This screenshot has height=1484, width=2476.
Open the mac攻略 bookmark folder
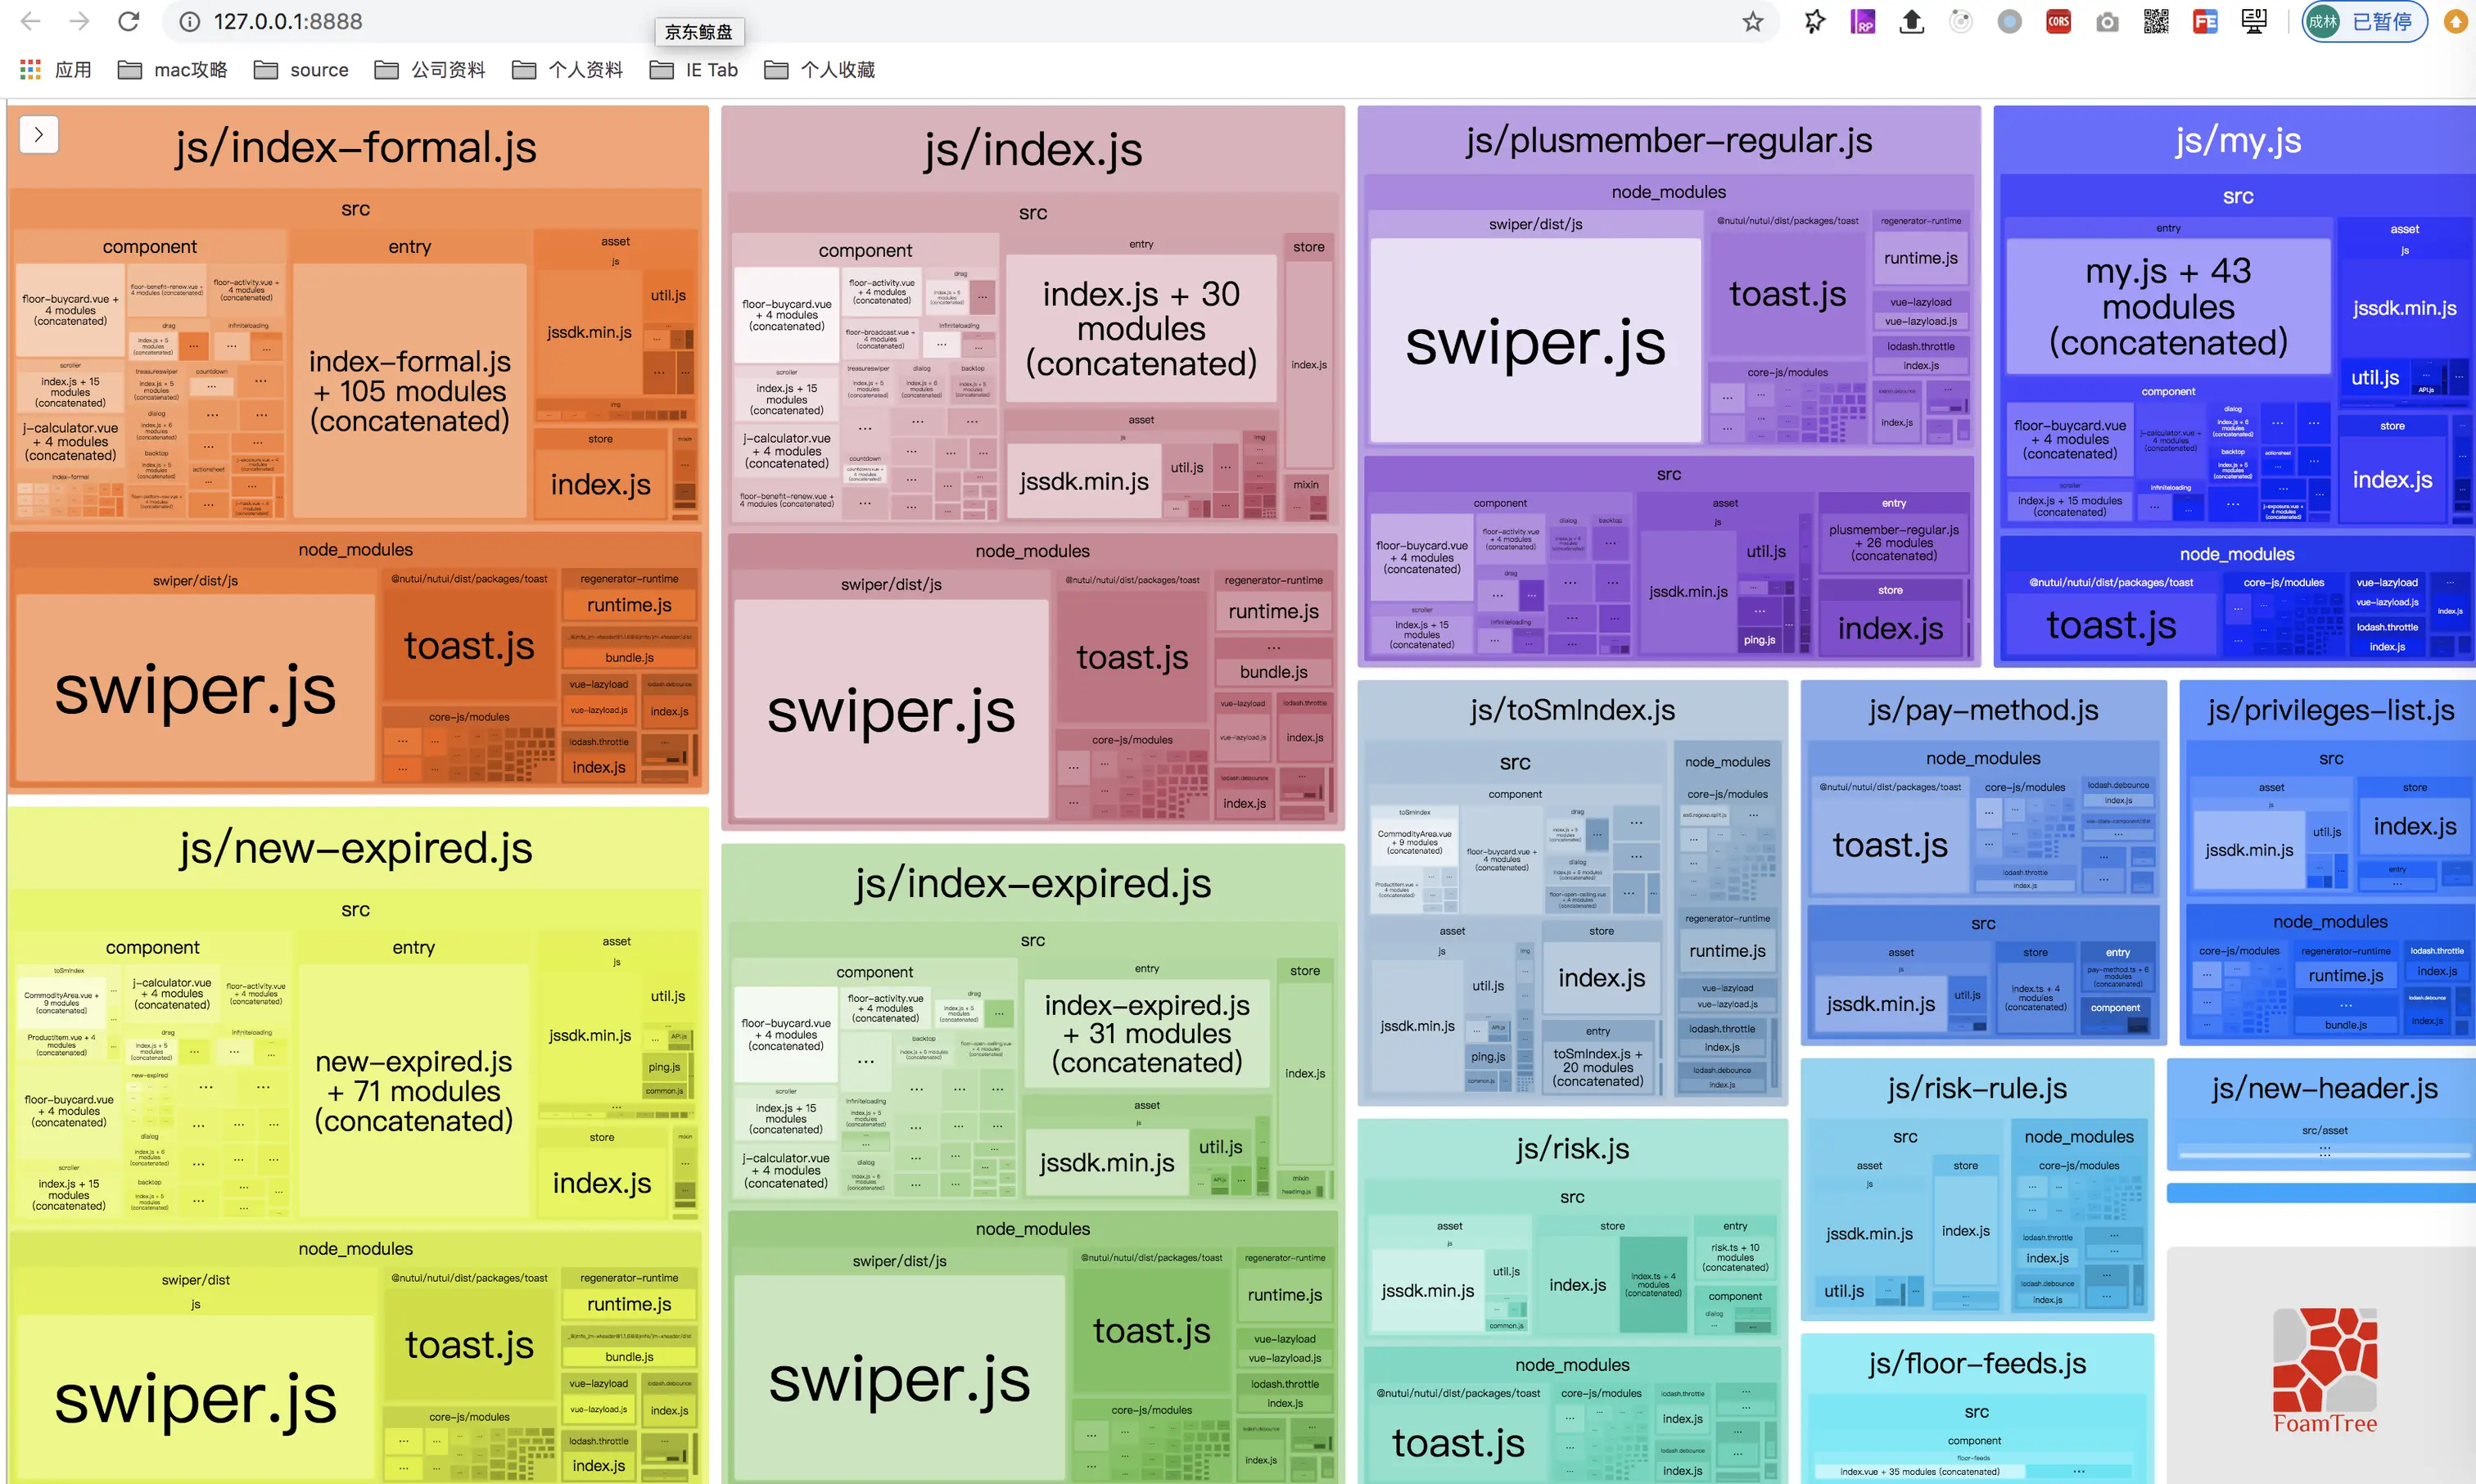[x=172, y=70]
